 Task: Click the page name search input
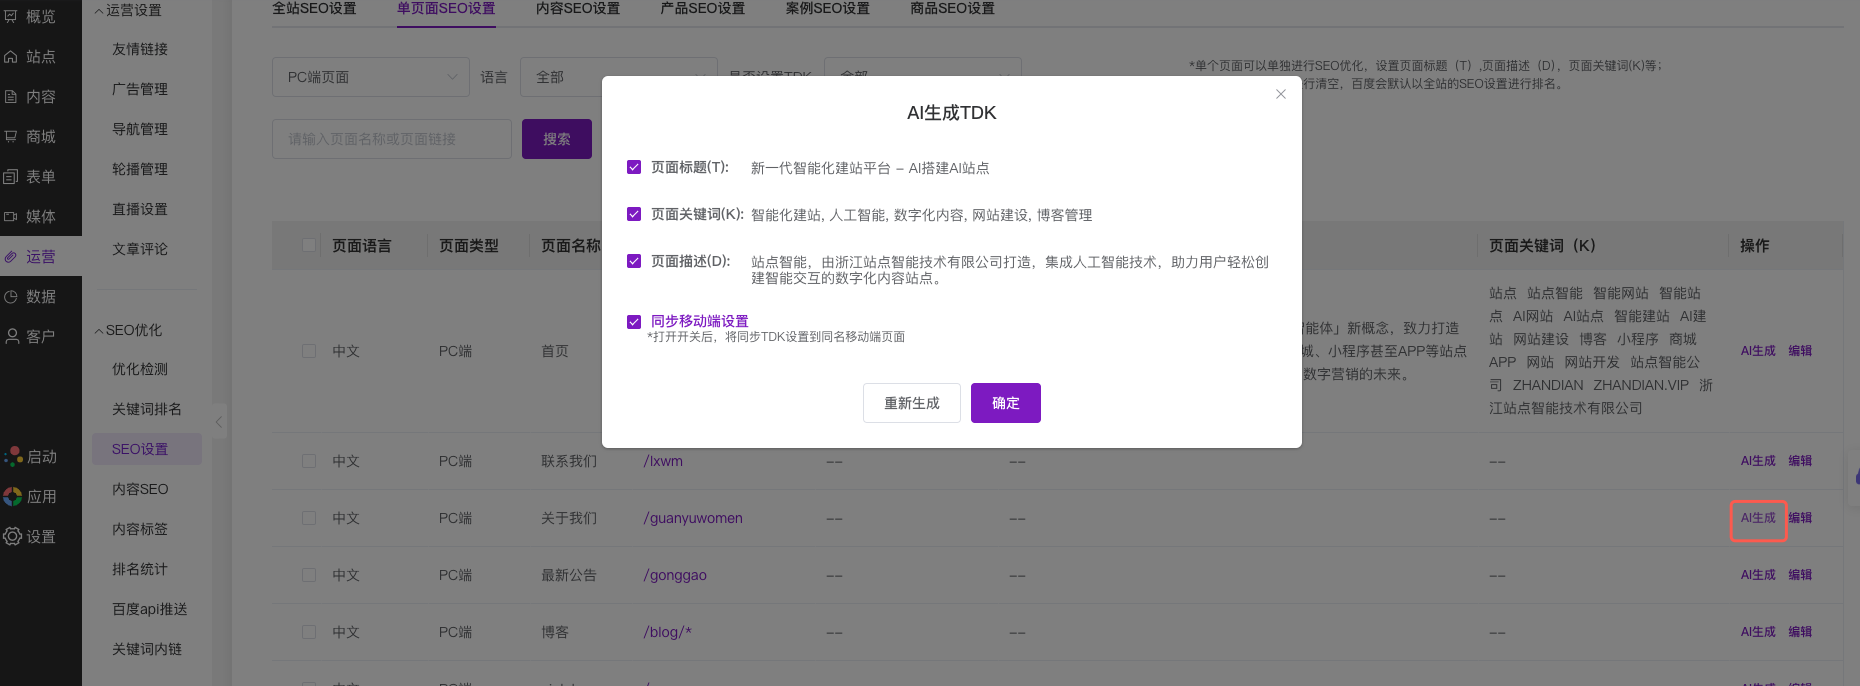391,139
